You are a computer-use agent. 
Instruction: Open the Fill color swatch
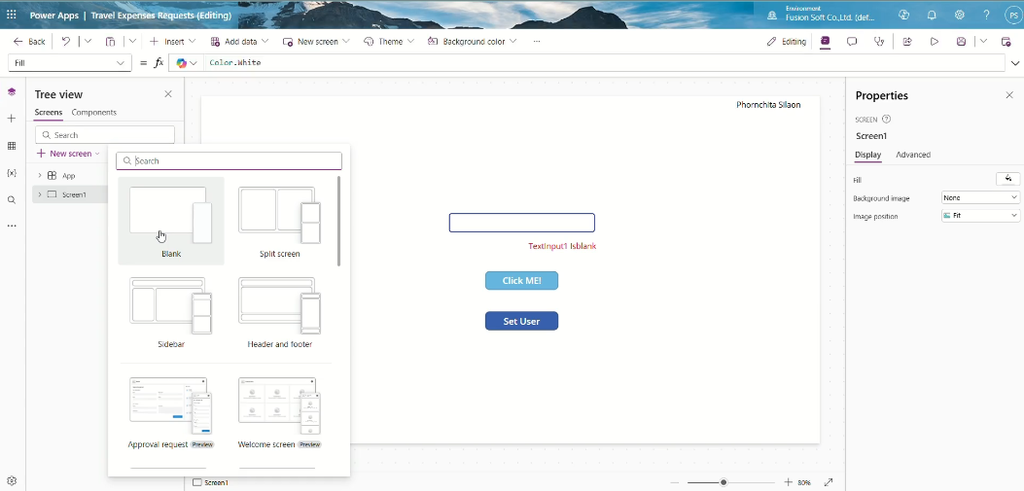[1008, 179]
